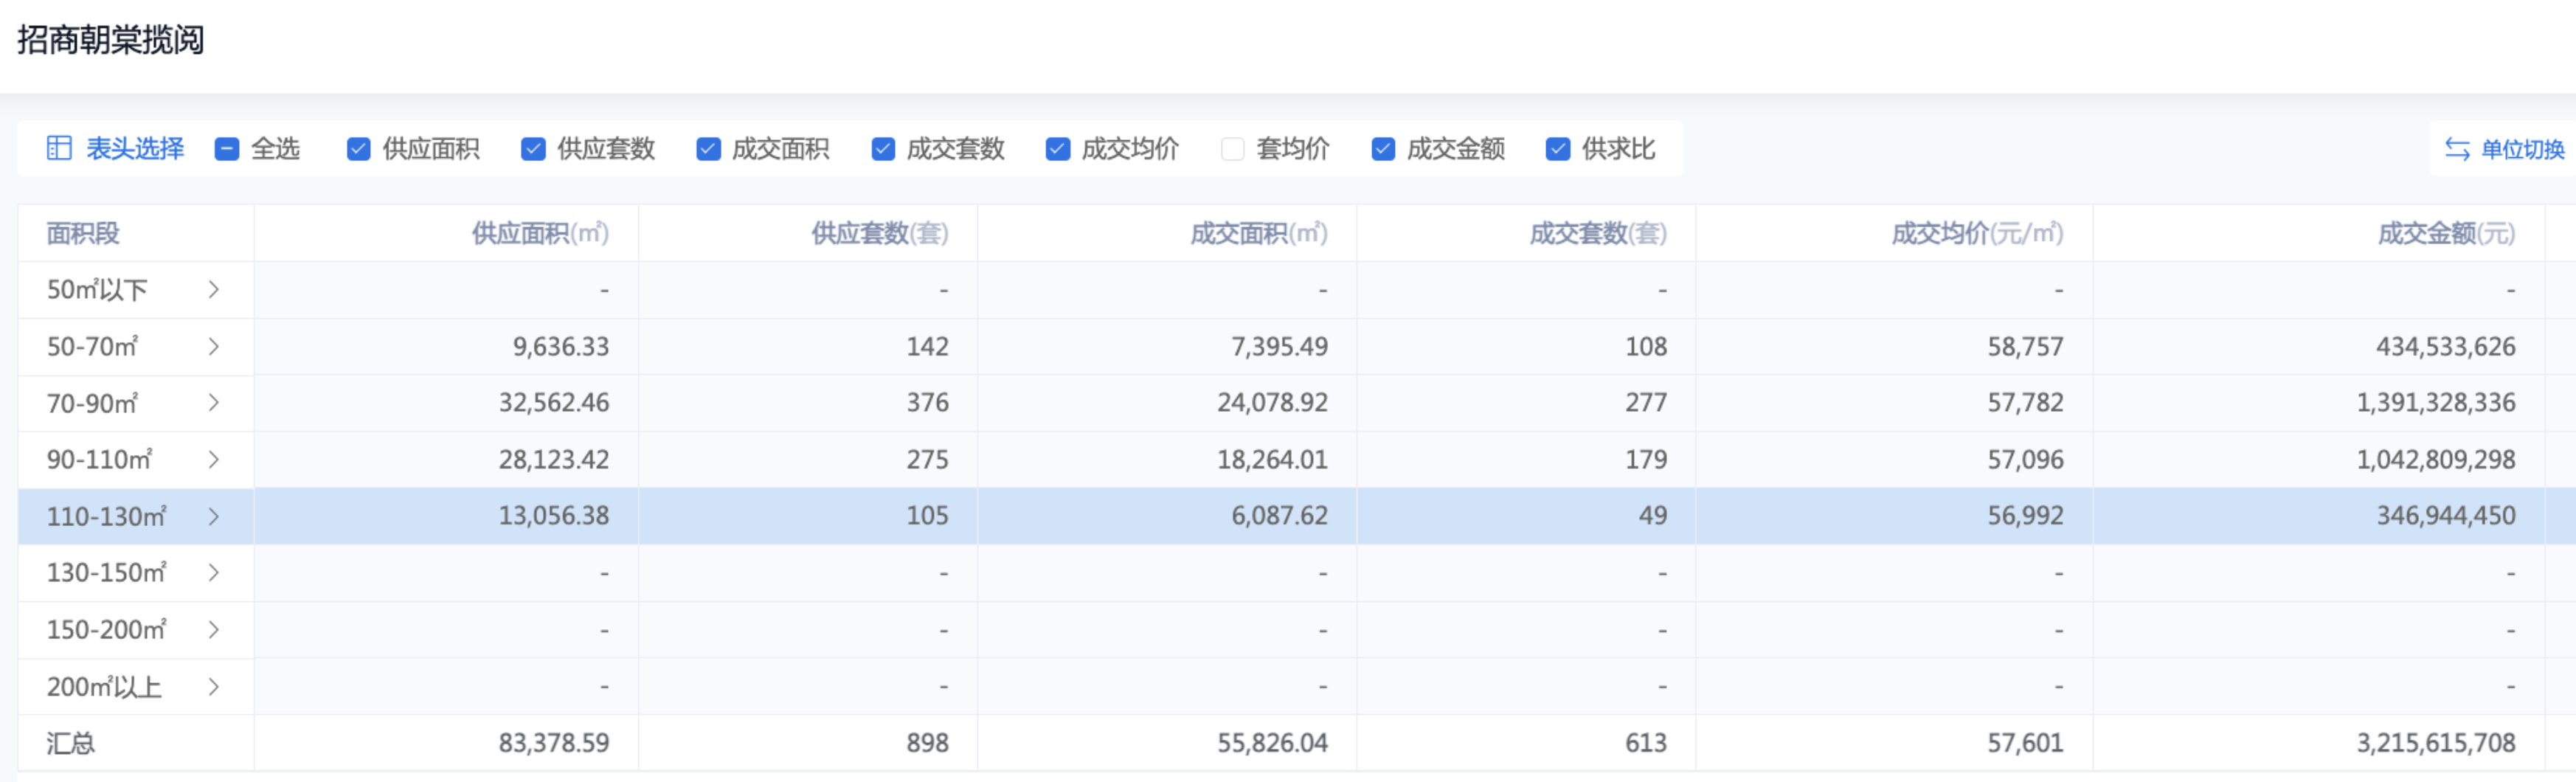Click the 单位切换 swap arrows icon
The width and height of the screenshot is (2576, 782).
click(x=2456, y=149)
